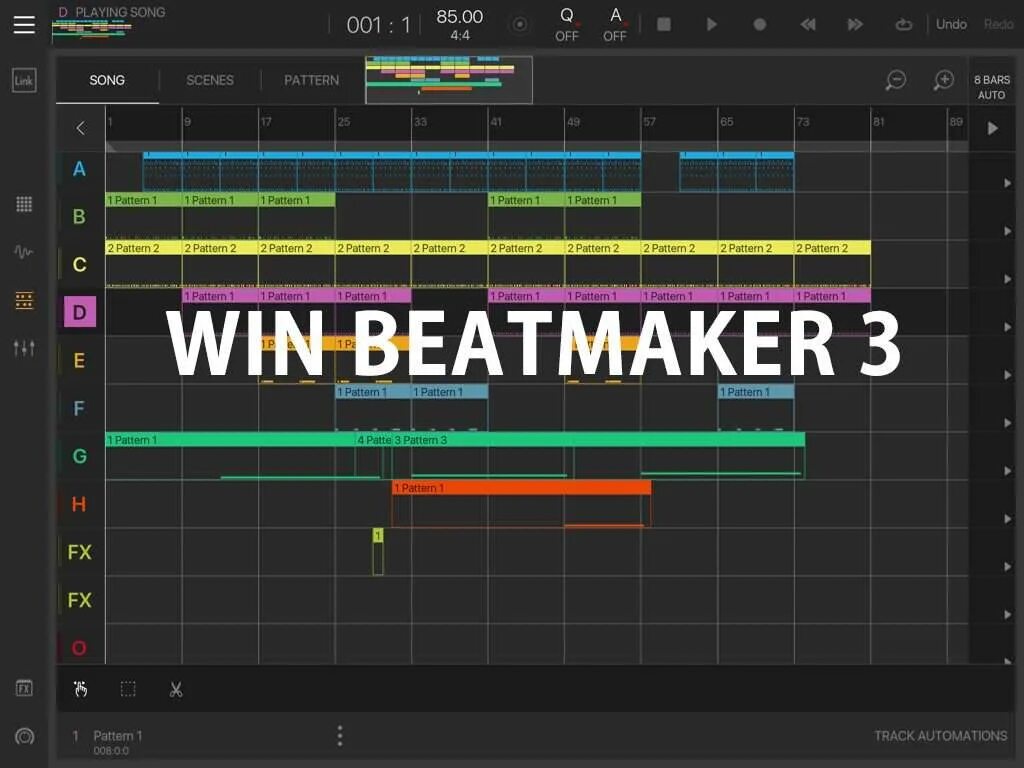Image resolution: width=1024 pixels, height=768 pixels.
Task: Toggle Automation A OFF
Action: [x=615, y=25]
